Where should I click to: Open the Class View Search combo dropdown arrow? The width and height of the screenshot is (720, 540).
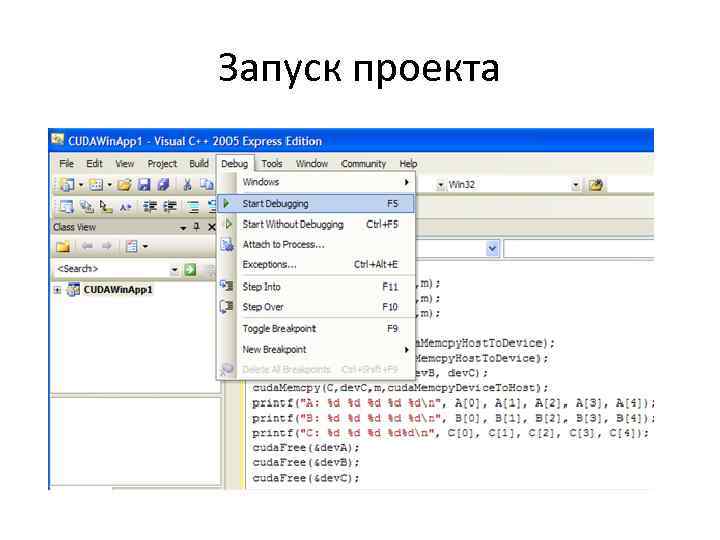coord(174,270)
